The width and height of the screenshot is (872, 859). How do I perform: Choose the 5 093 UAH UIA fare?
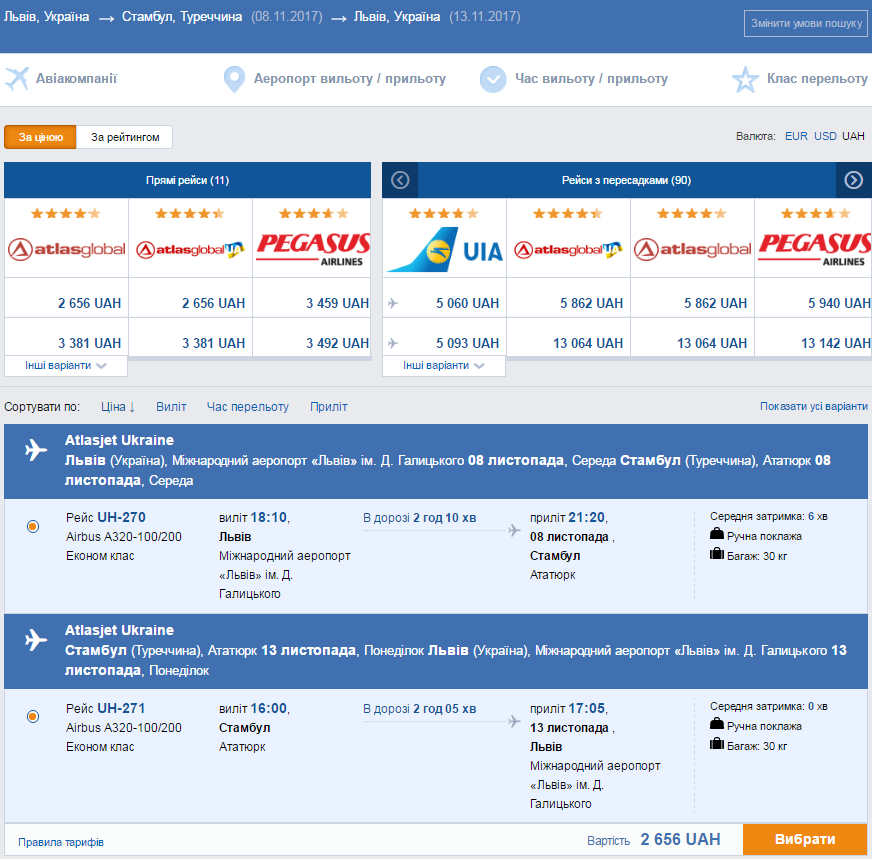(x=467, y=343)
